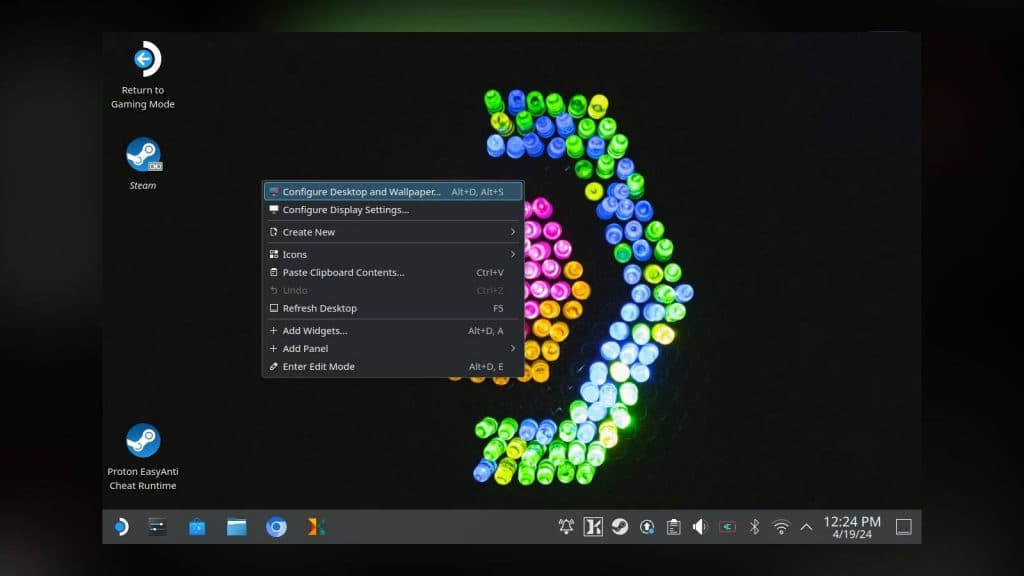The height and width of the screenshot is (576, 1024).
Task: Expand the Icons submenu
Action: click(392, 254)
